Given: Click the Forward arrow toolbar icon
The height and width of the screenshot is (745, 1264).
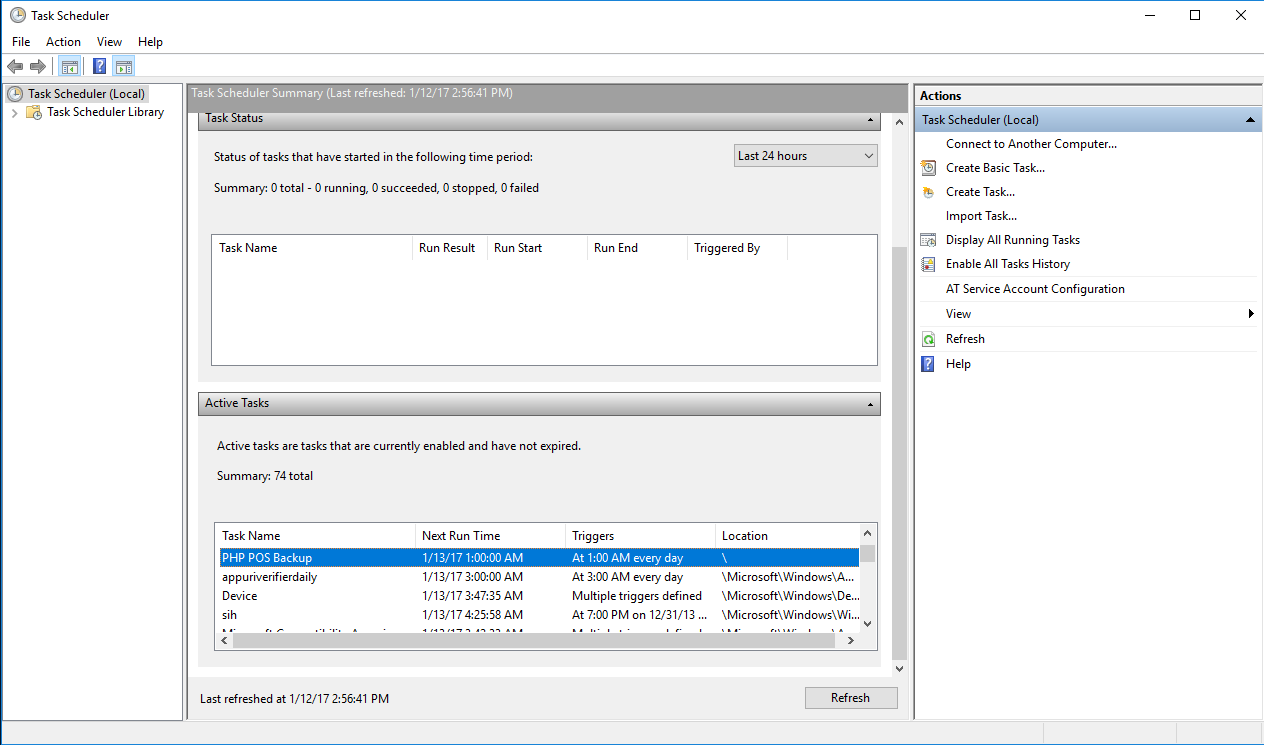Looking at the screenshot, I should 38,67.
